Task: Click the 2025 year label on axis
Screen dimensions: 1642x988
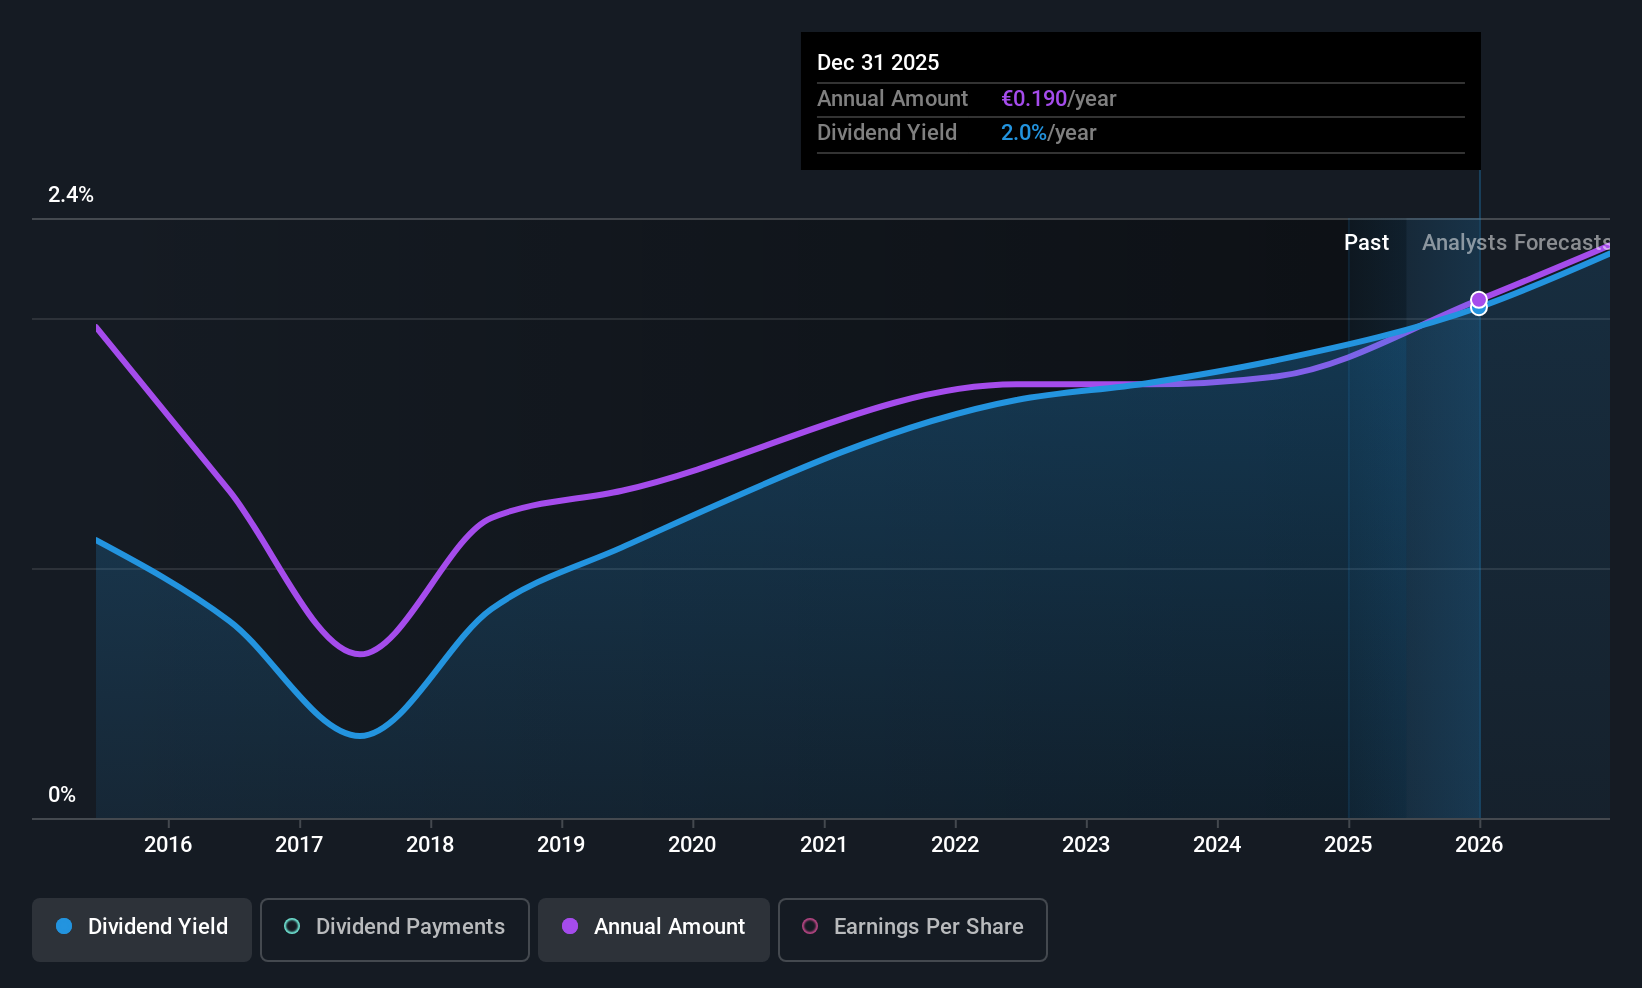Action: pyautogui.click(x=1348, y=845)
